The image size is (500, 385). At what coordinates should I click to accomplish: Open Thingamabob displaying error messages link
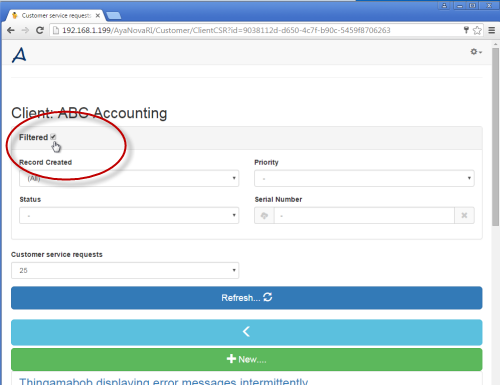[x=163, y=381]
